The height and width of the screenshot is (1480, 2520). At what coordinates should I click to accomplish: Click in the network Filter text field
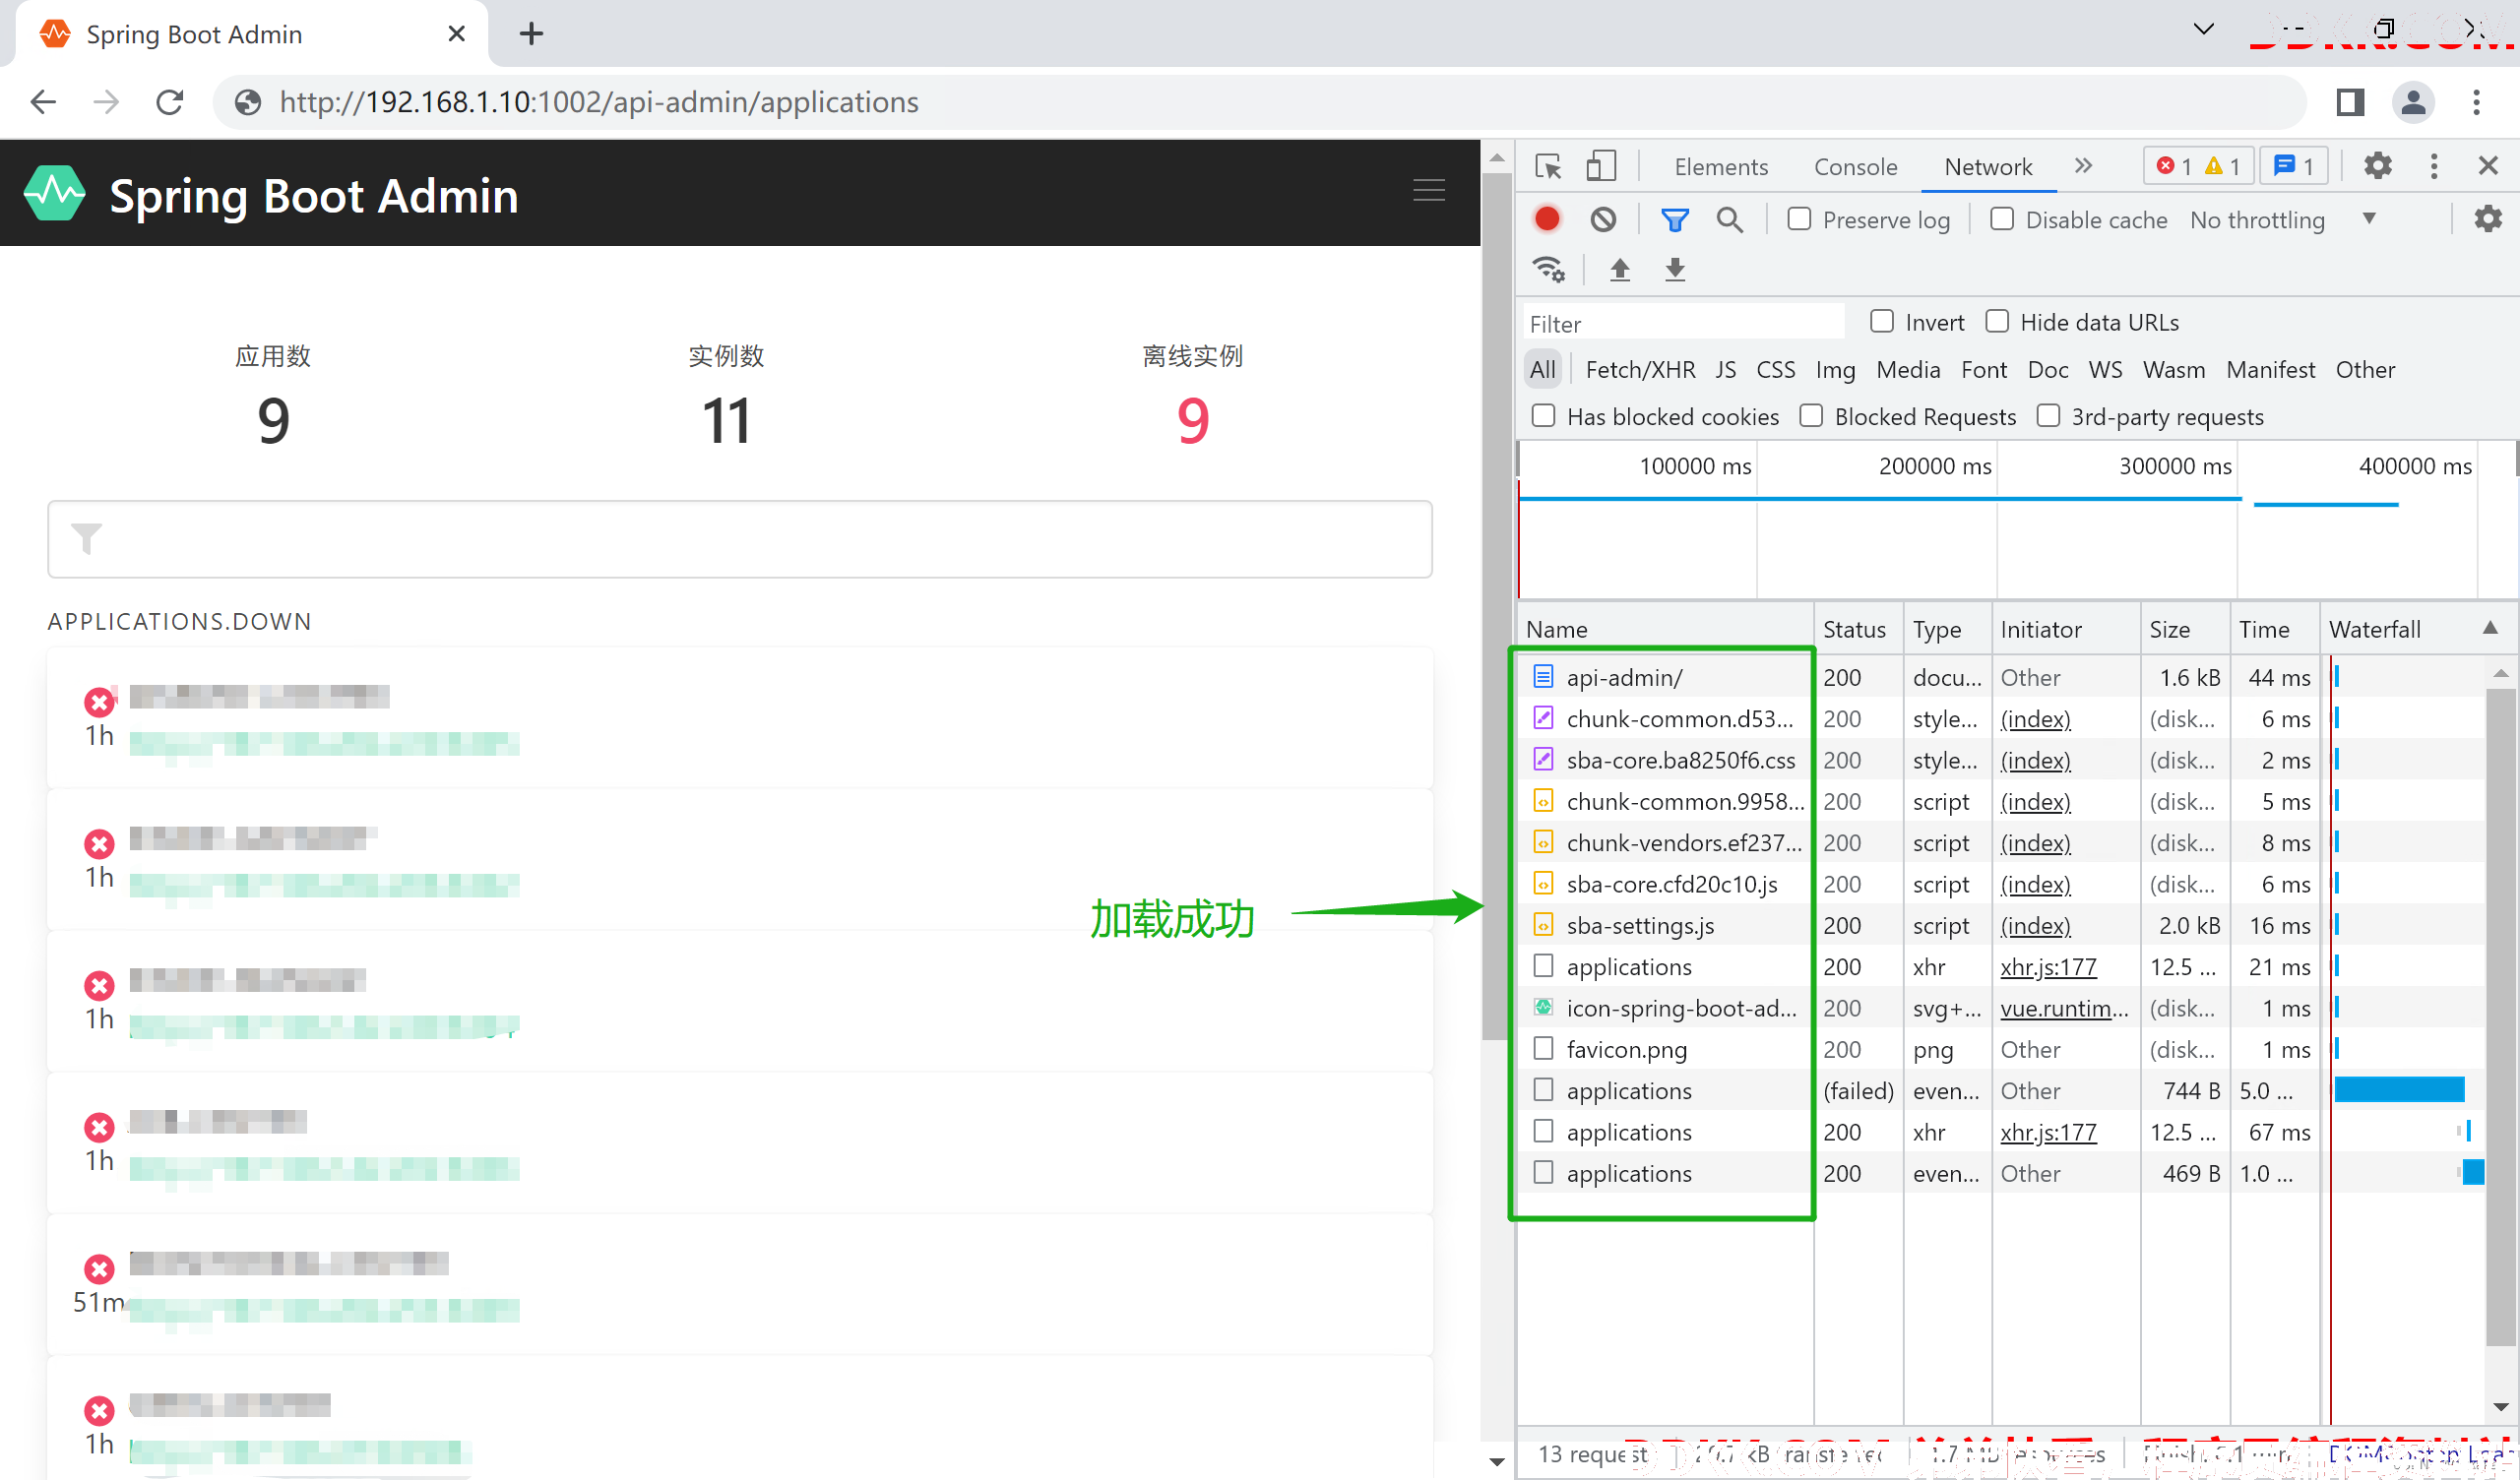coord(1684,323)
